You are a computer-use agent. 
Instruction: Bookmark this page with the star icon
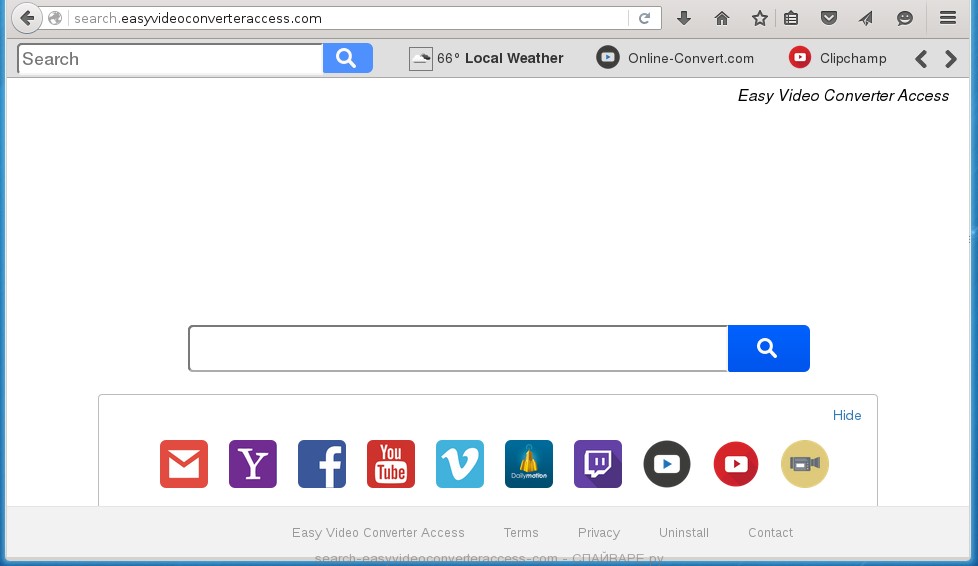tap(760, 18)
